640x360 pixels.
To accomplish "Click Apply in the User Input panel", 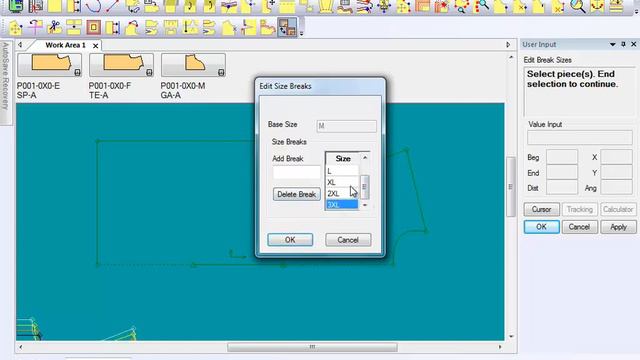I will point(618,227).
